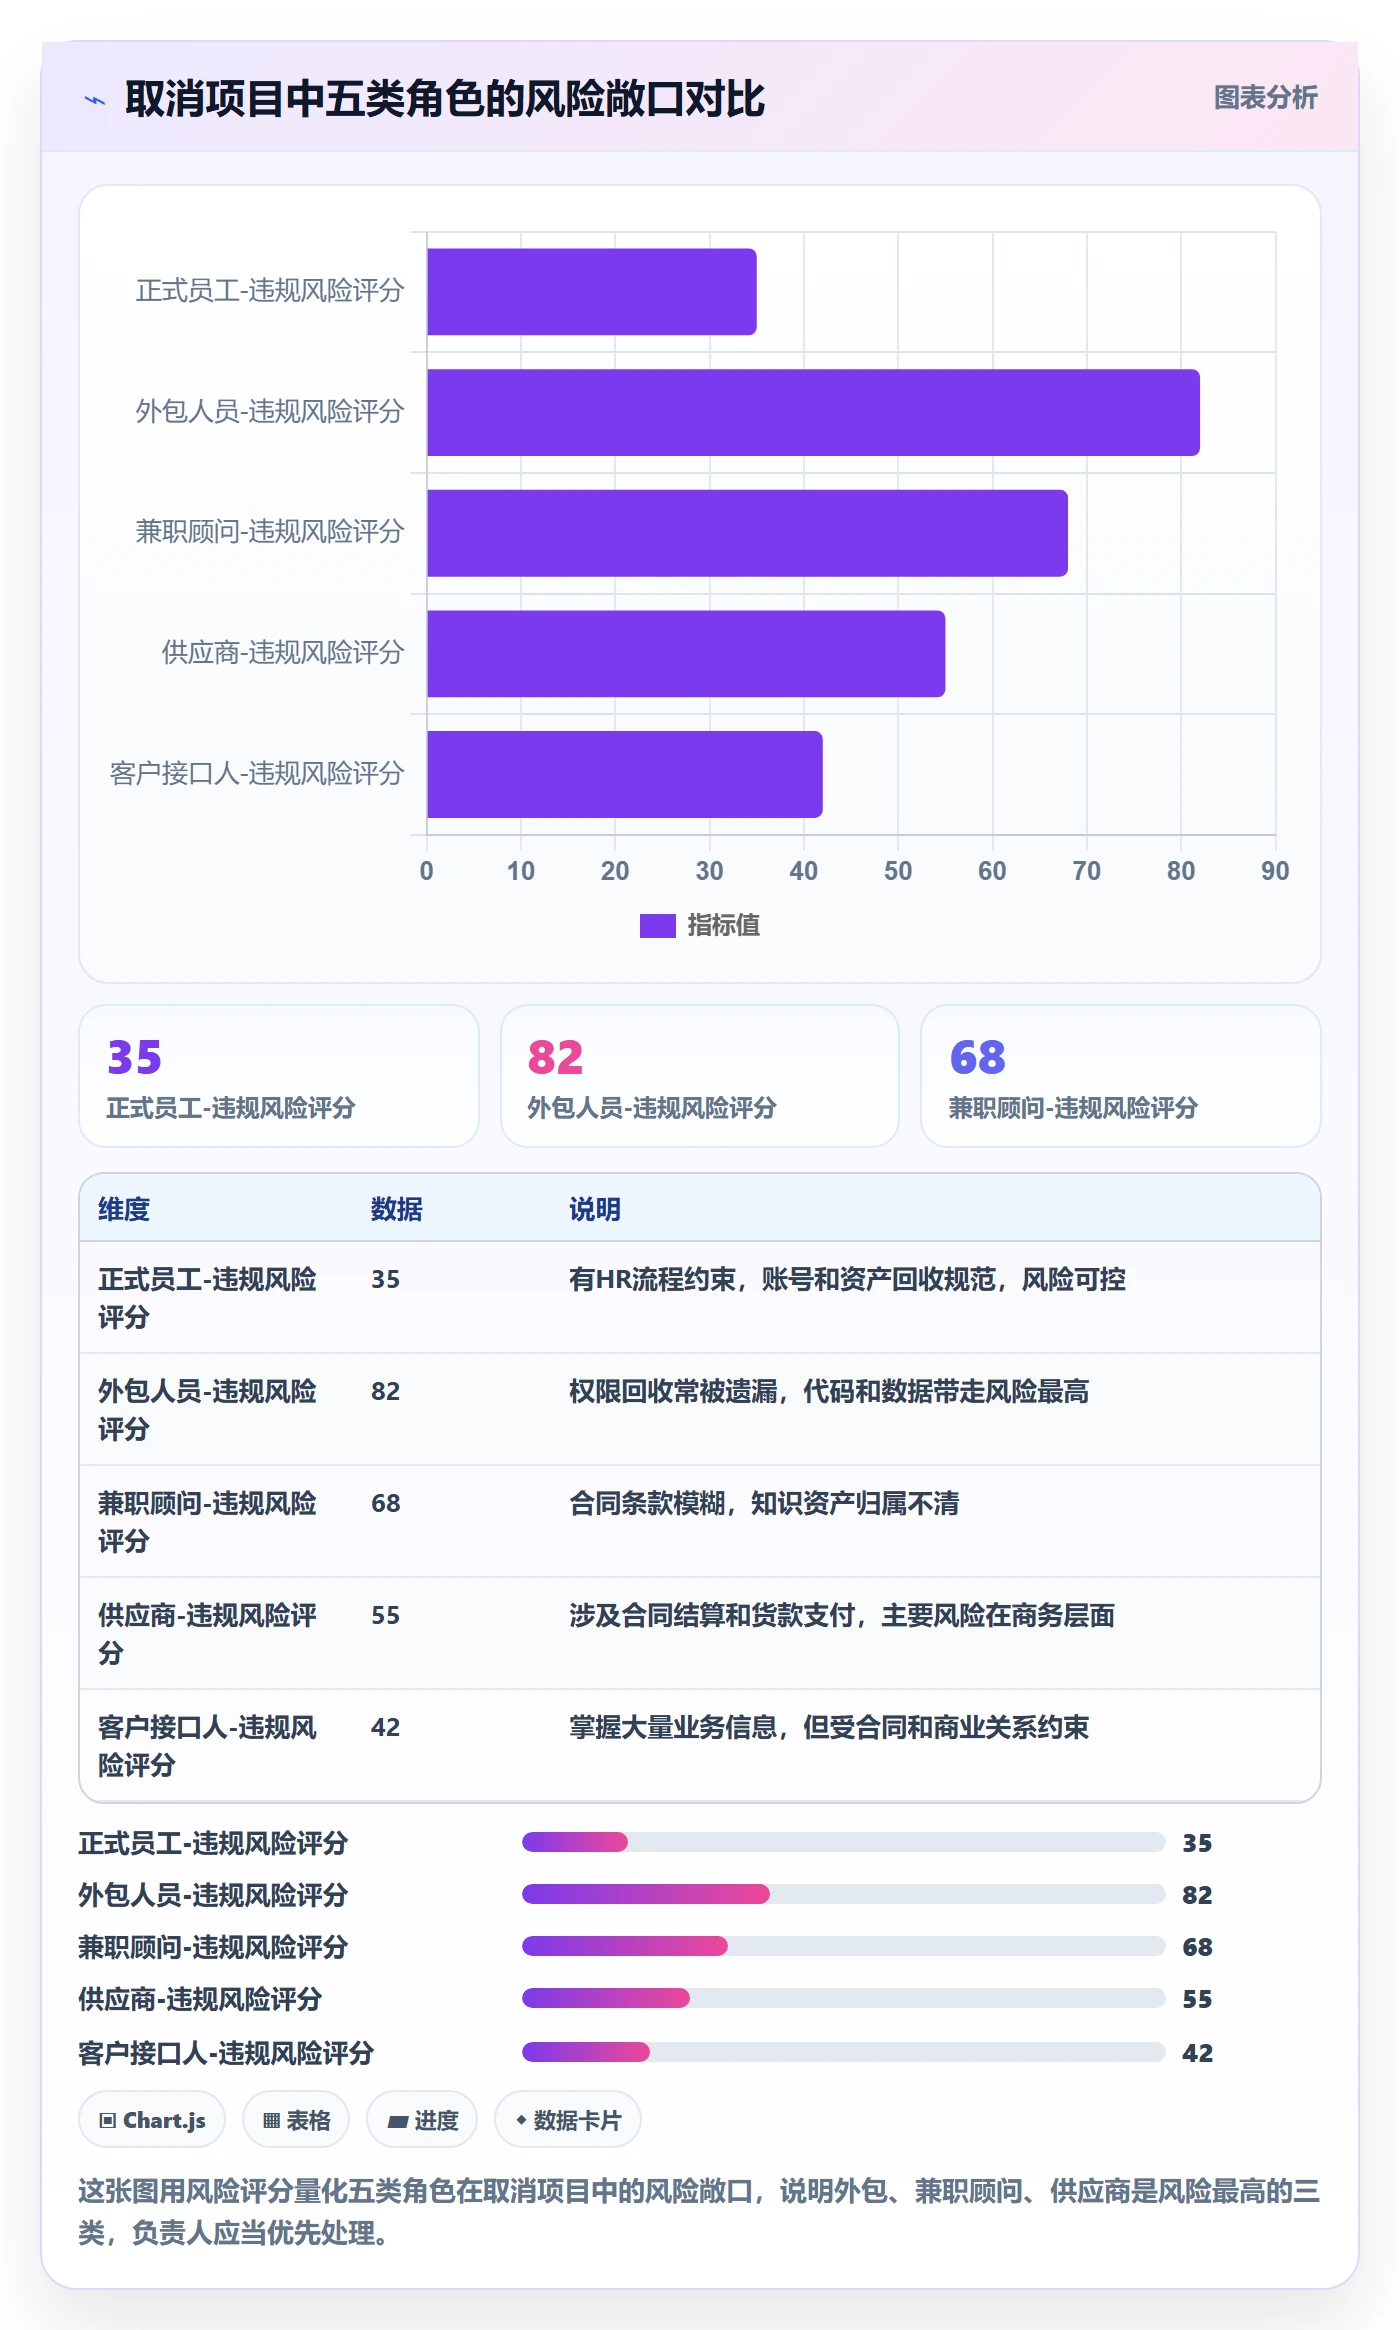Click the 正式员工 bar in the chart
The image size is (1400, 2330).
pyautogui.click(x=592, y=292)
